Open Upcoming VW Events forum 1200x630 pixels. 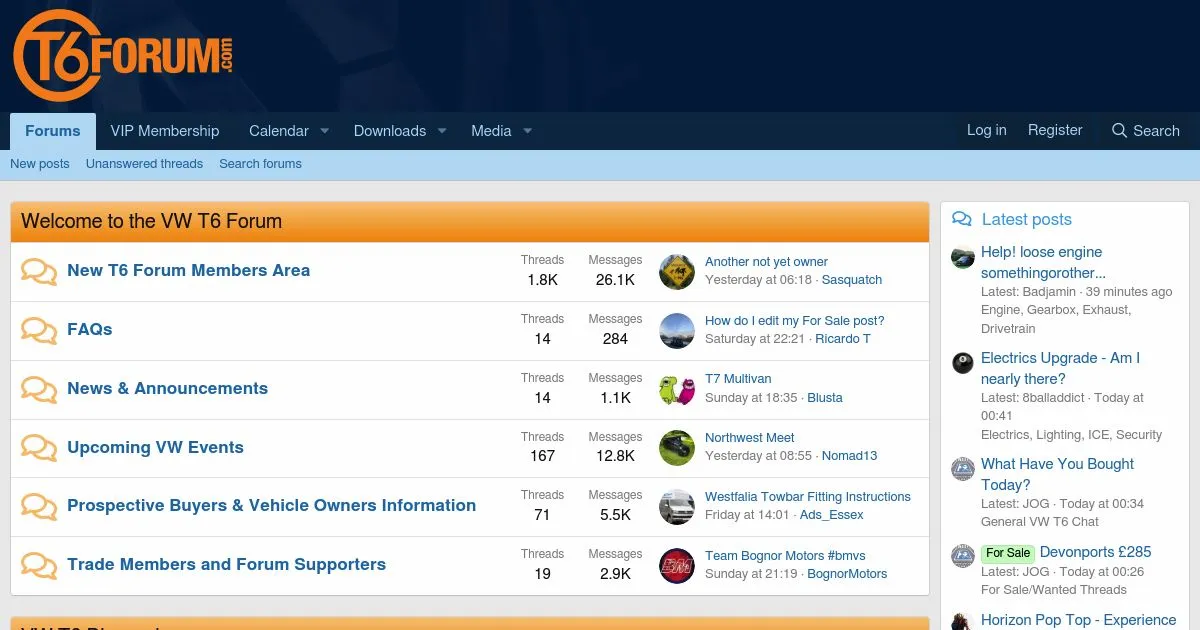(155, 447)
